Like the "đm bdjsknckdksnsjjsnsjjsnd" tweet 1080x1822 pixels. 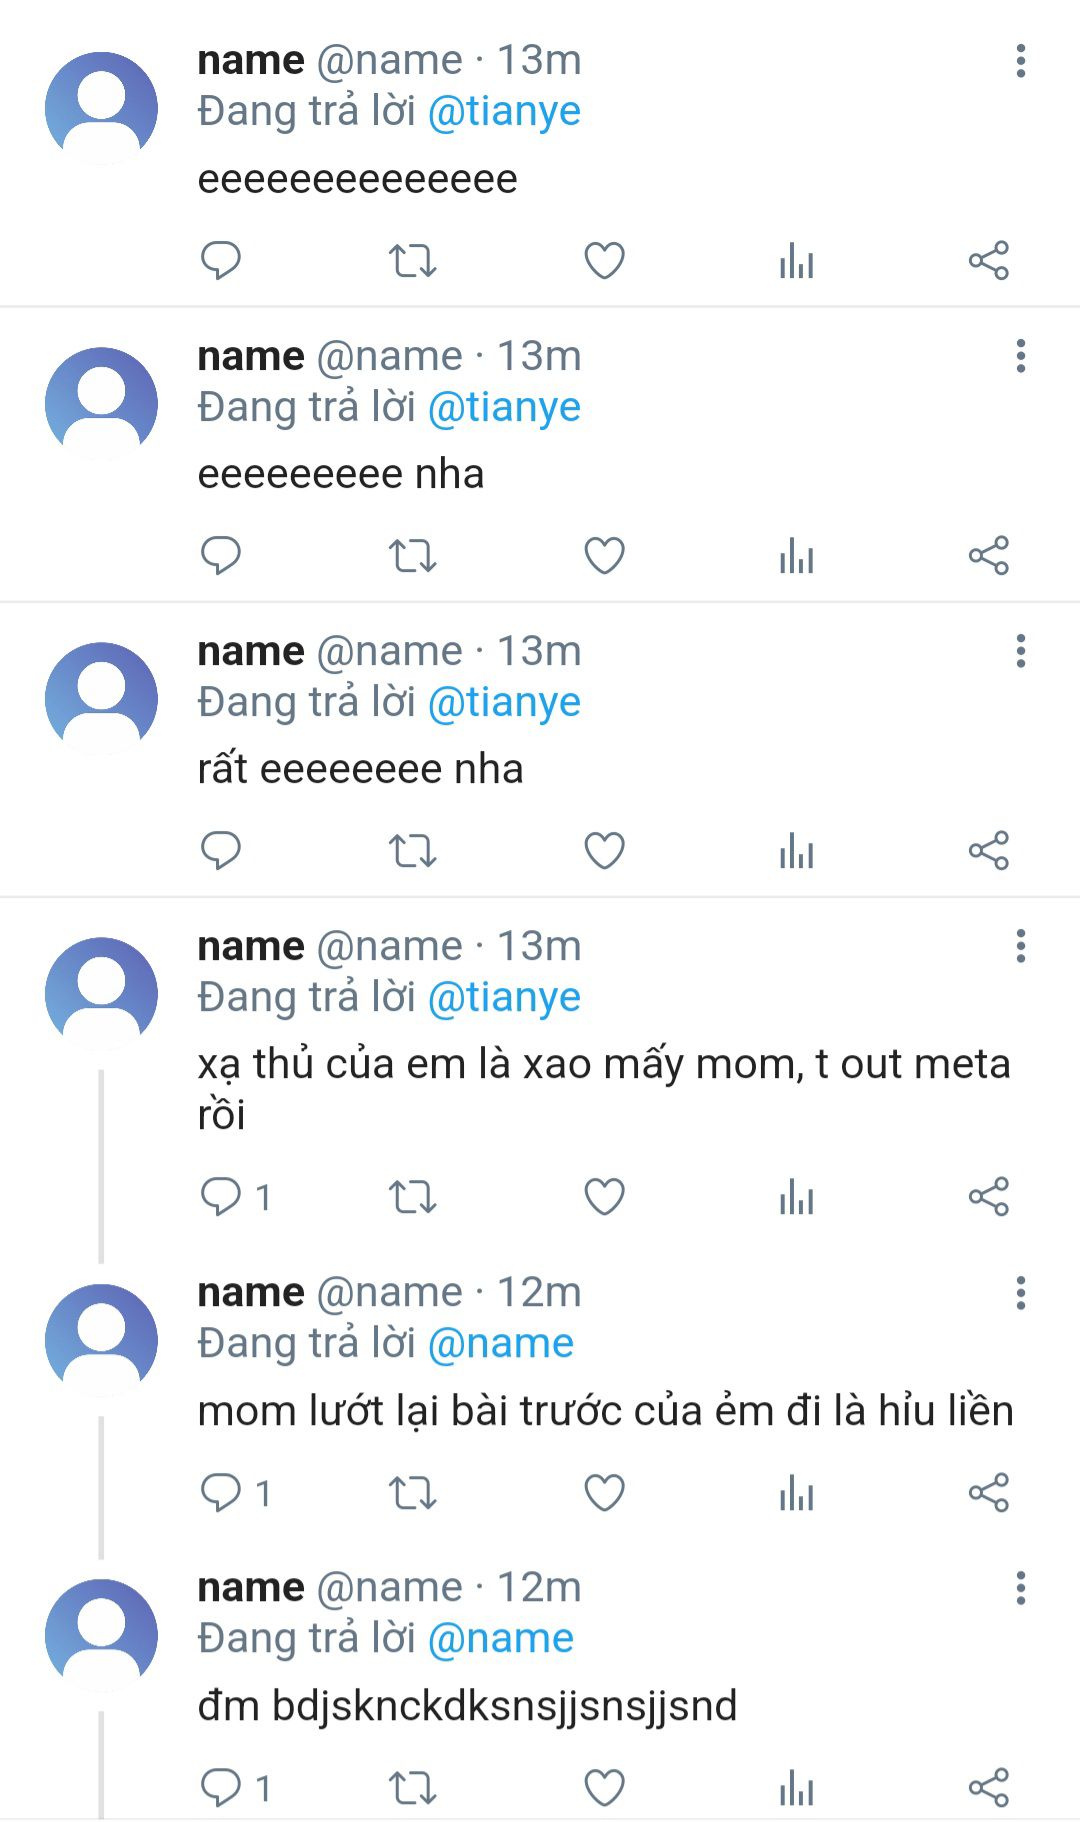pyautogui.click(x=604, y=1787)
